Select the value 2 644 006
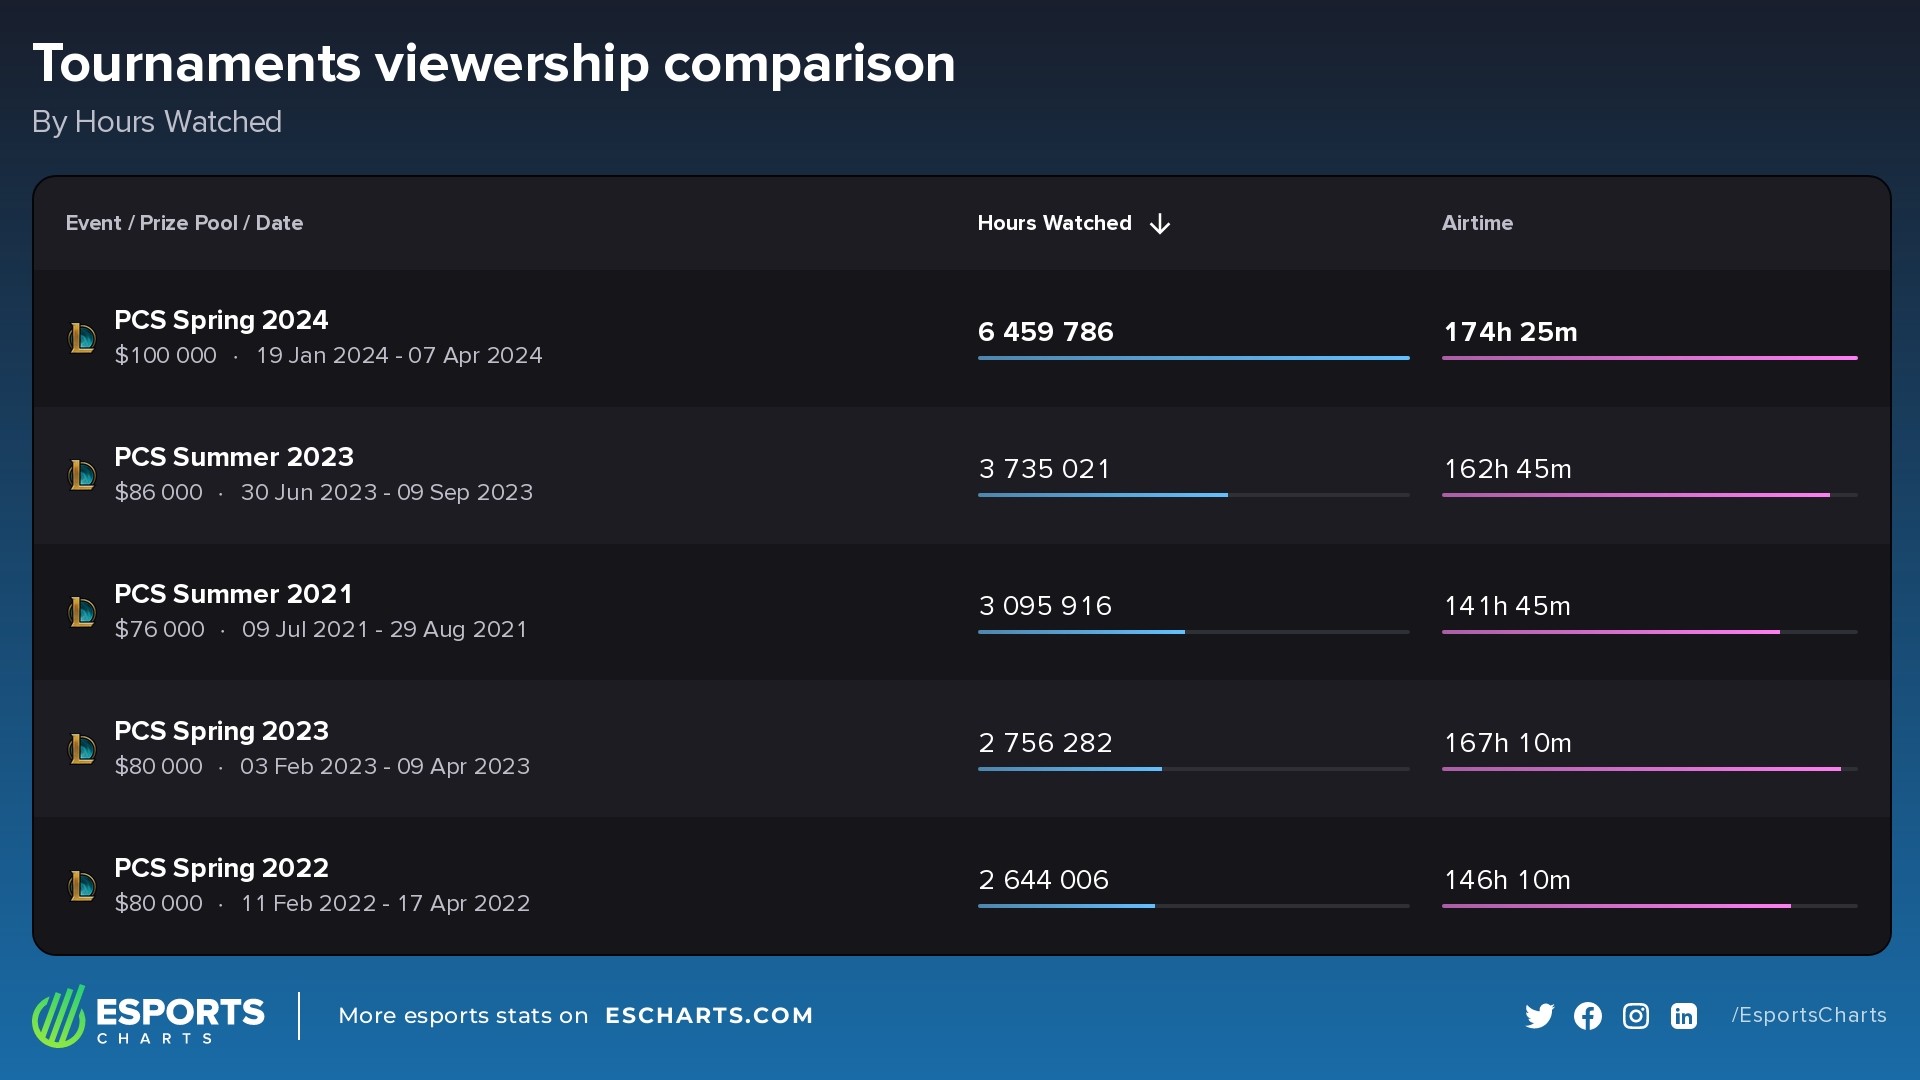The image size is (1920, 1080). tap(1043, 880)
